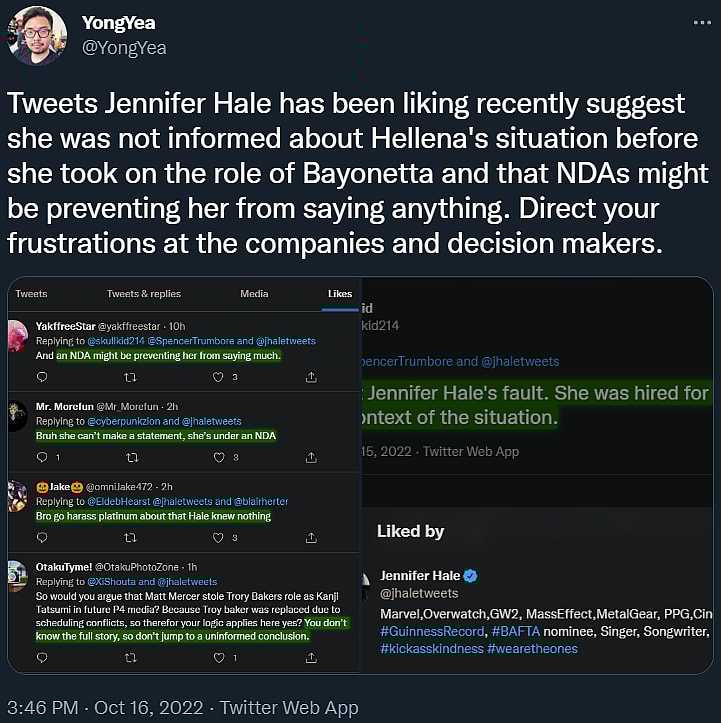Select the Media tab
Image resolution: width=721 pixels, height=723 pixels.
point(254,294)
